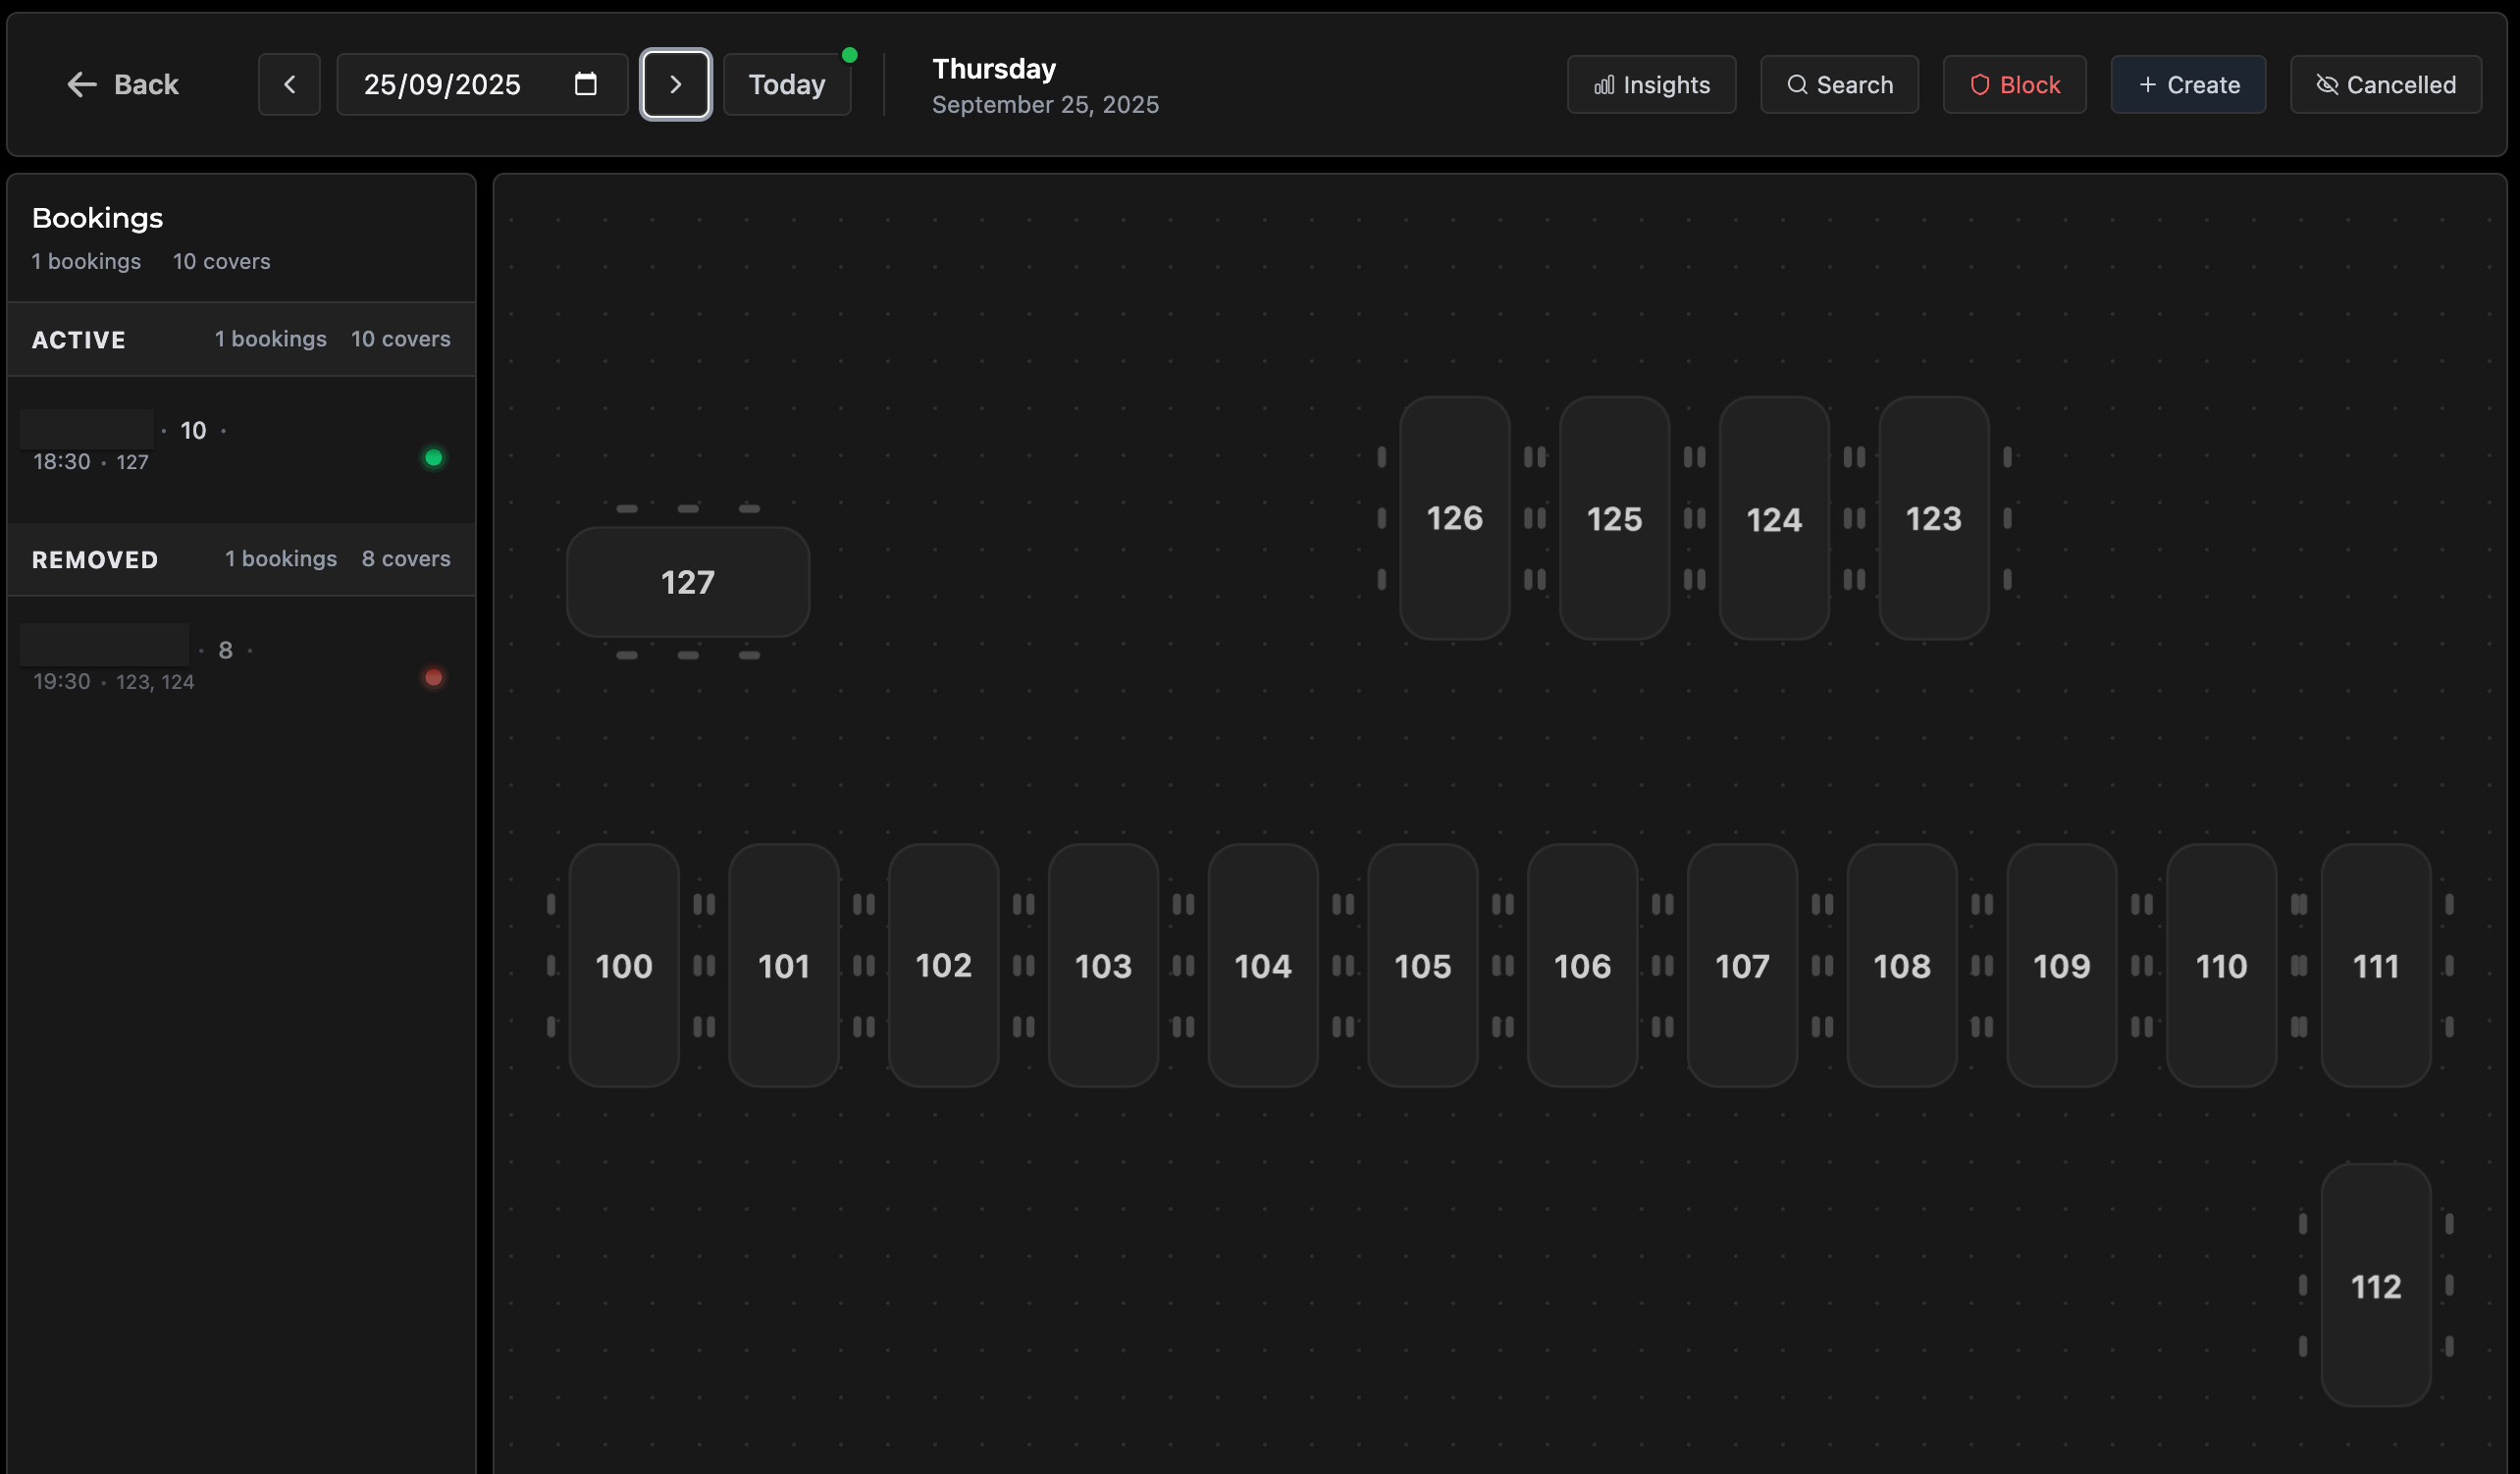2520x1474 pixels.
Task: Open the calendar date picker icon
Action: point(586,84)
